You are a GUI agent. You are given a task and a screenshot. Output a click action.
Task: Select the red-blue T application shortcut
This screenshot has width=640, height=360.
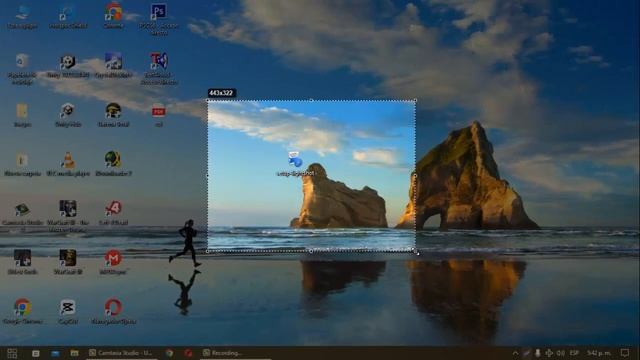(159, 68)
